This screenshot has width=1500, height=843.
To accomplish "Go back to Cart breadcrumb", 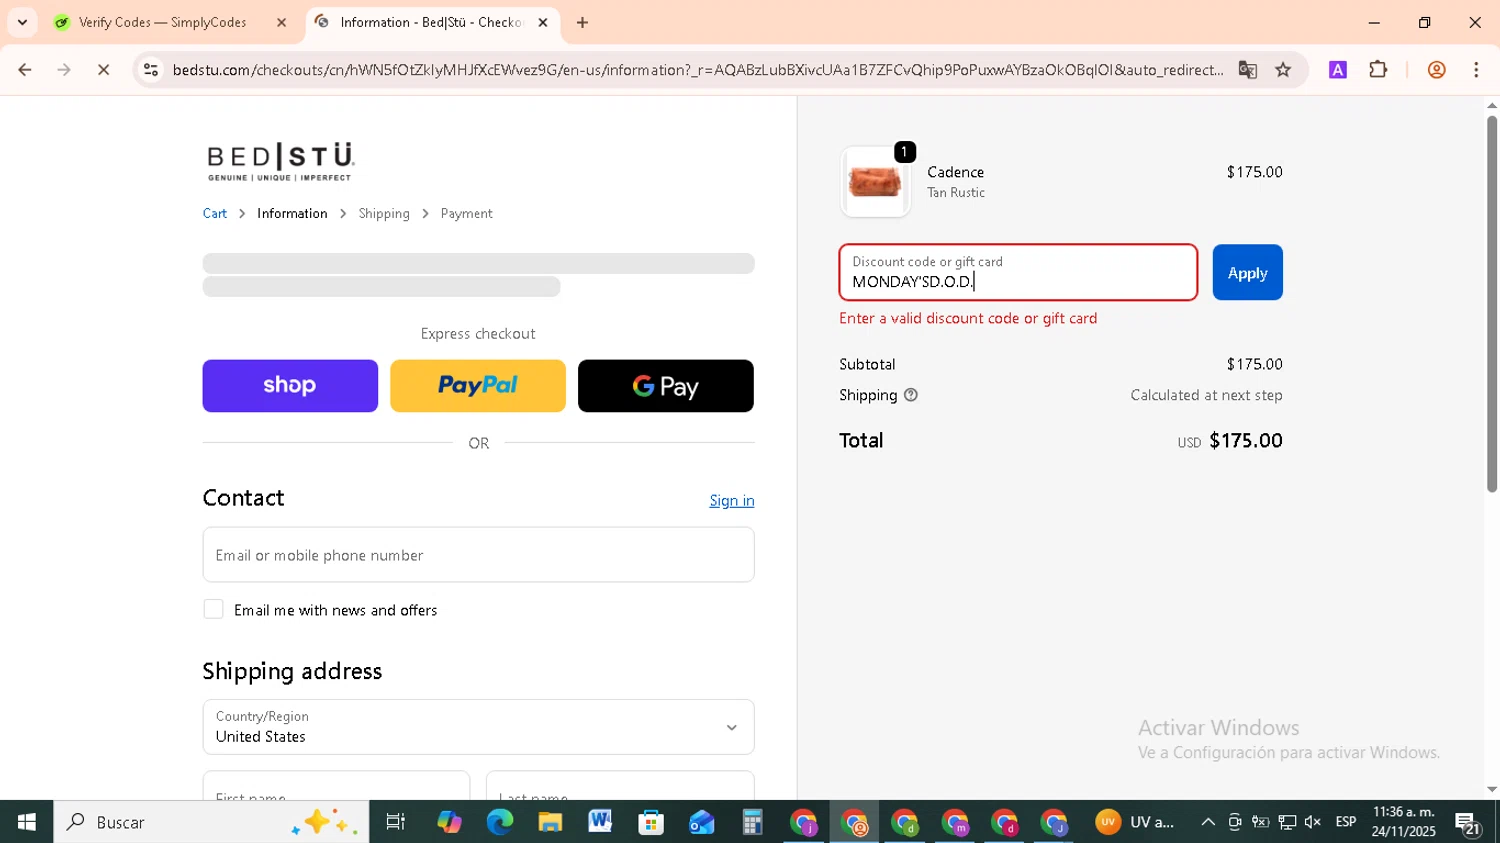I will pyautogui.click(x=215, y=214).
